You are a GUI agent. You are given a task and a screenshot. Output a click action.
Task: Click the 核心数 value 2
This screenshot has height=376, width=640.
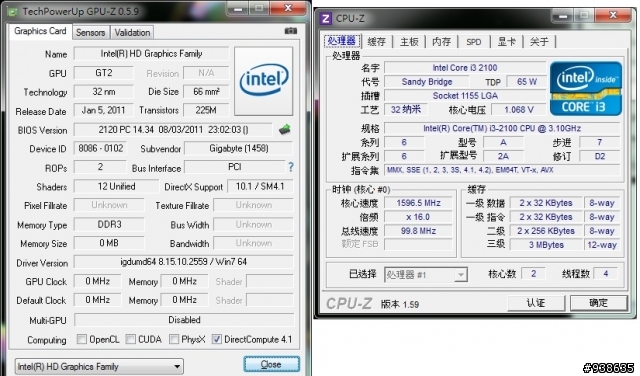click(533, 274)
